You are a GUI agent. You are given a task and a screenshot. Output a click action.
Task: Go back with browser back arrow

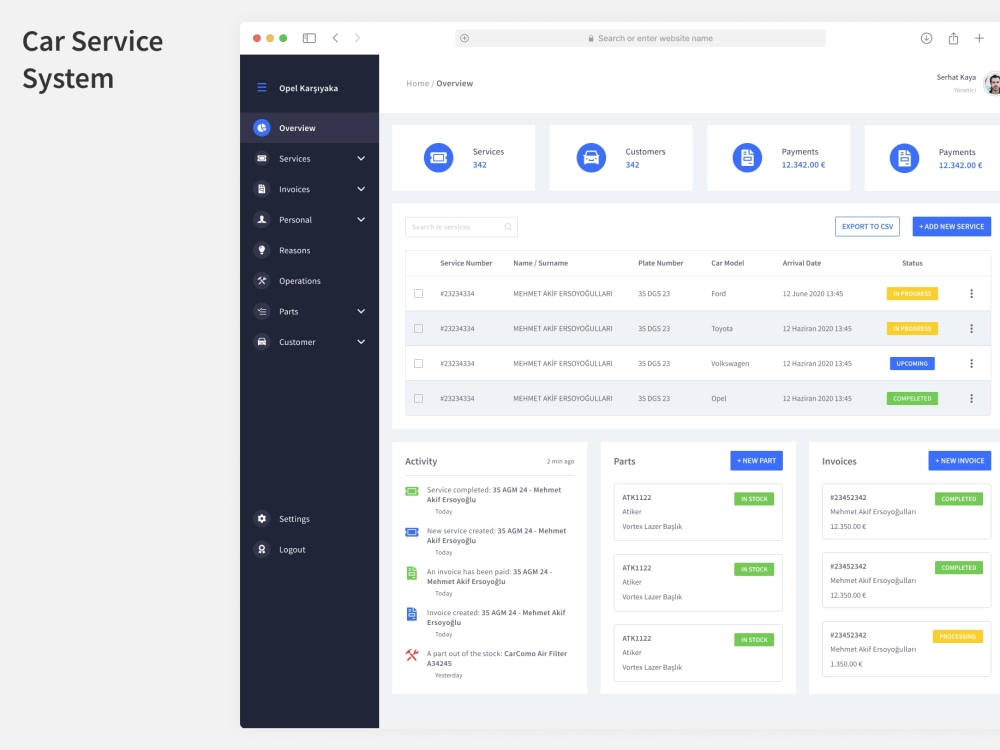click(335, 38)
